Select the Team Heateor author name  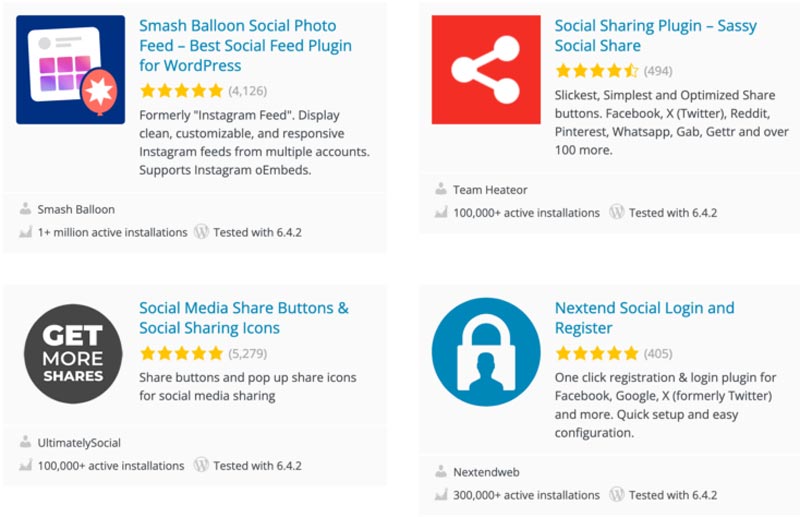click(490, 190)
